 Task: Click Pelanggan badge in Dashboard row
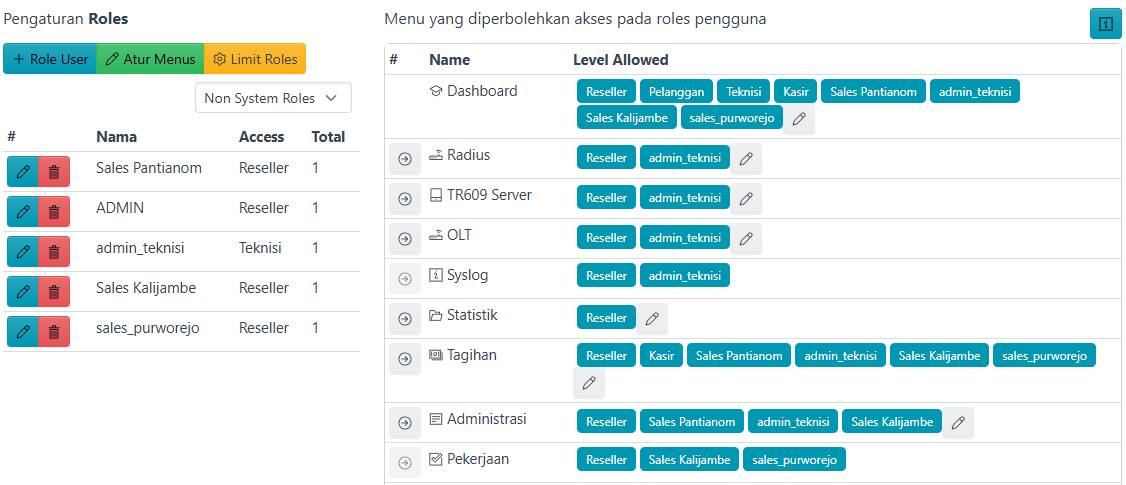[676, 91]
